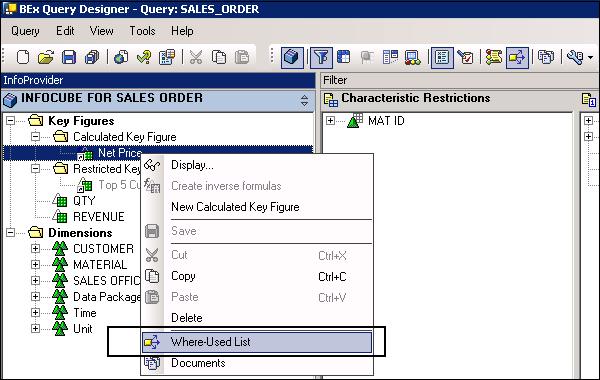Image resolution: width=600 pixels, height=380 pixels.
Task: Choose Display... from the context menu
Action: point(257,165)
